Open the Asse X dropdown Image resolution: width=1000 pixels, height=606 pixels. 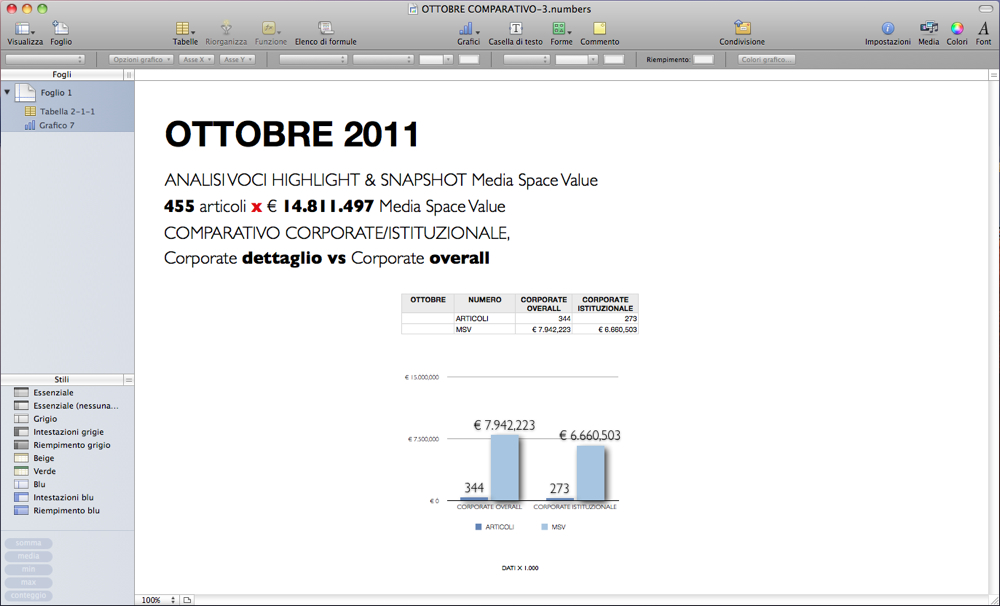197,60
